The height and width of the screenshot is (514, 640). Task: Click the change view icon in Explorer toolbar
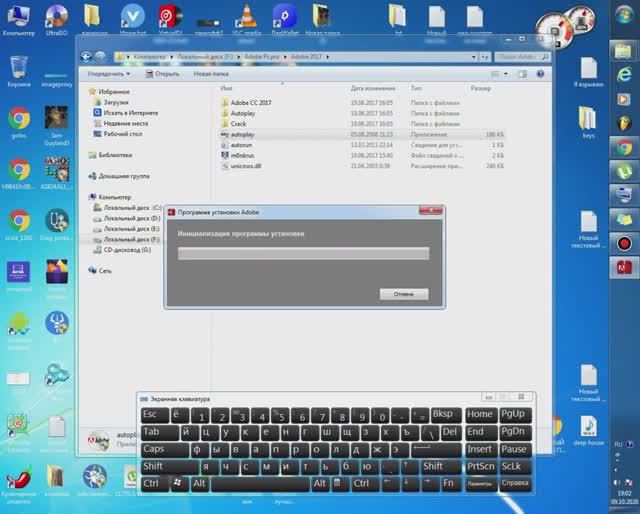(495, 74)
